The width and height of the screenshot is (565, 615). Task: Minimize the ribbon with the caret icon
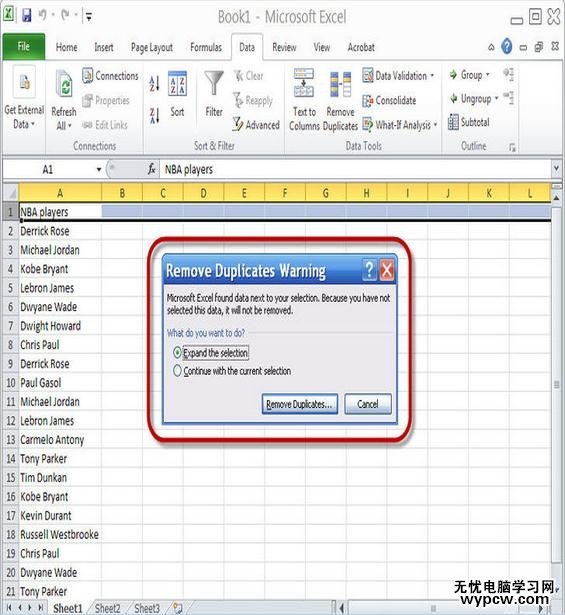[491, 47]
